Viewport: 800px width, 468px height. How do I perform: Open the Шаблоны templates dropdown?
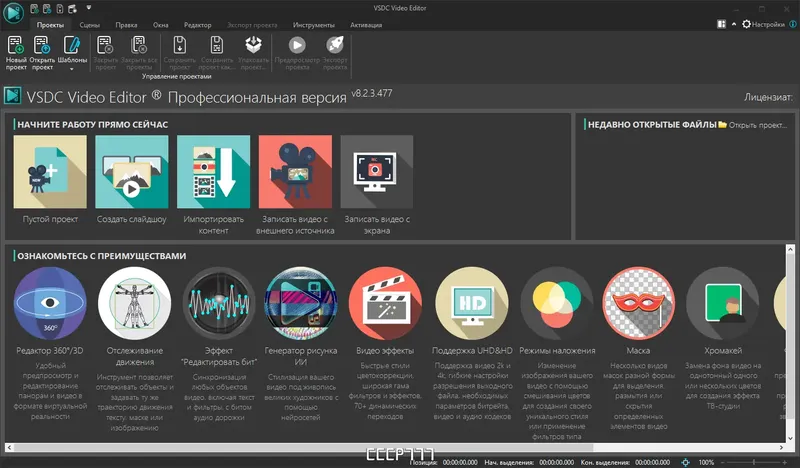tap(72, 53)
